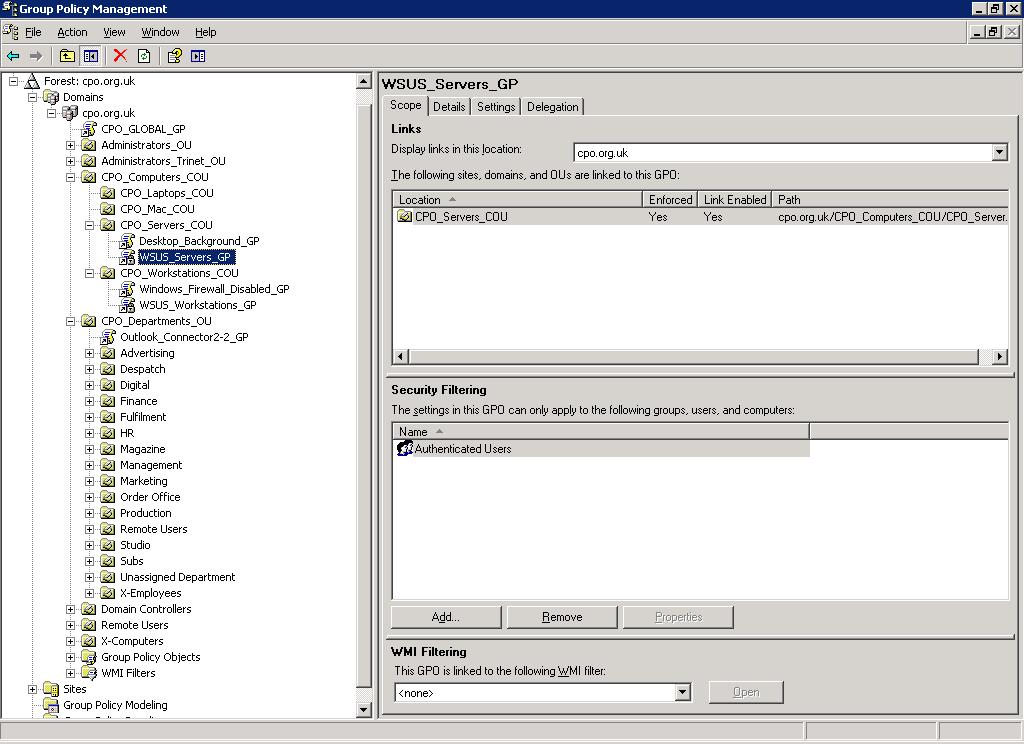Click the Up one level folder icon
The image size is (1024, 744).
[x=67, y=56]
